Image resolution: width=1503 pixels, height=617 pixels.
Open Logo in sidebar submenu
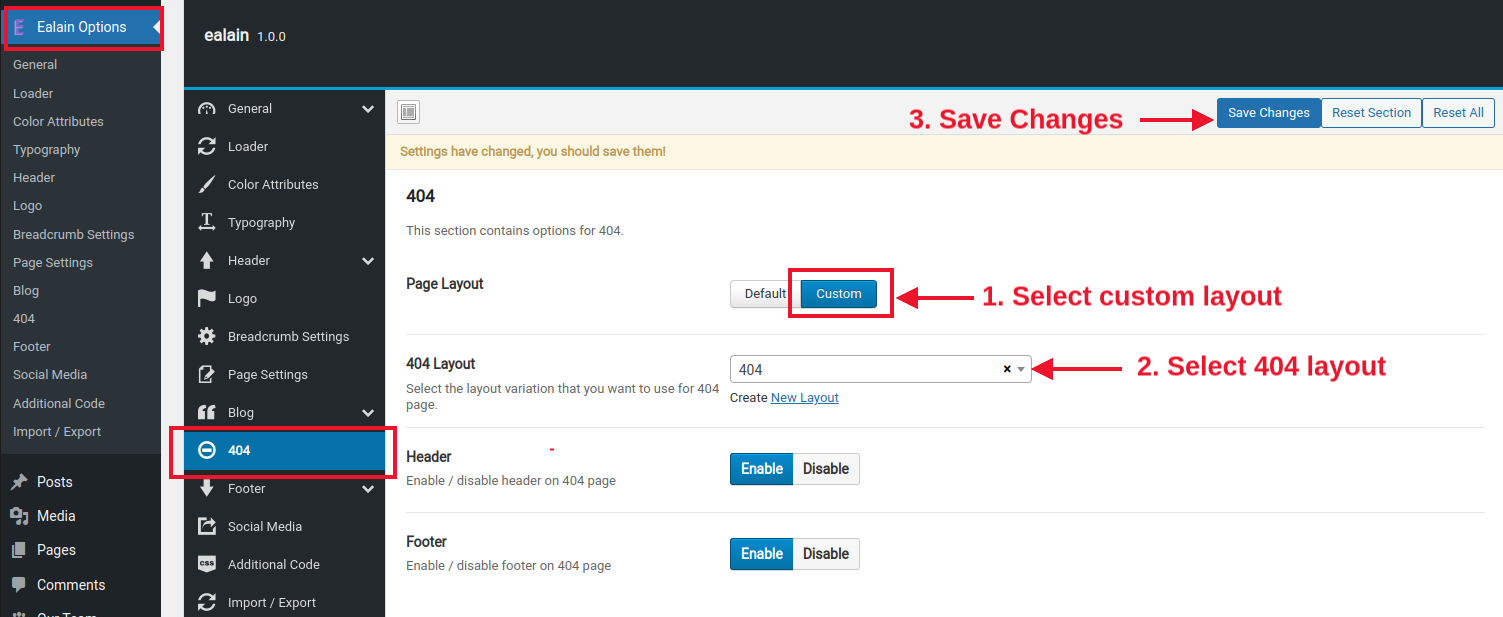(x=27, y=205)
